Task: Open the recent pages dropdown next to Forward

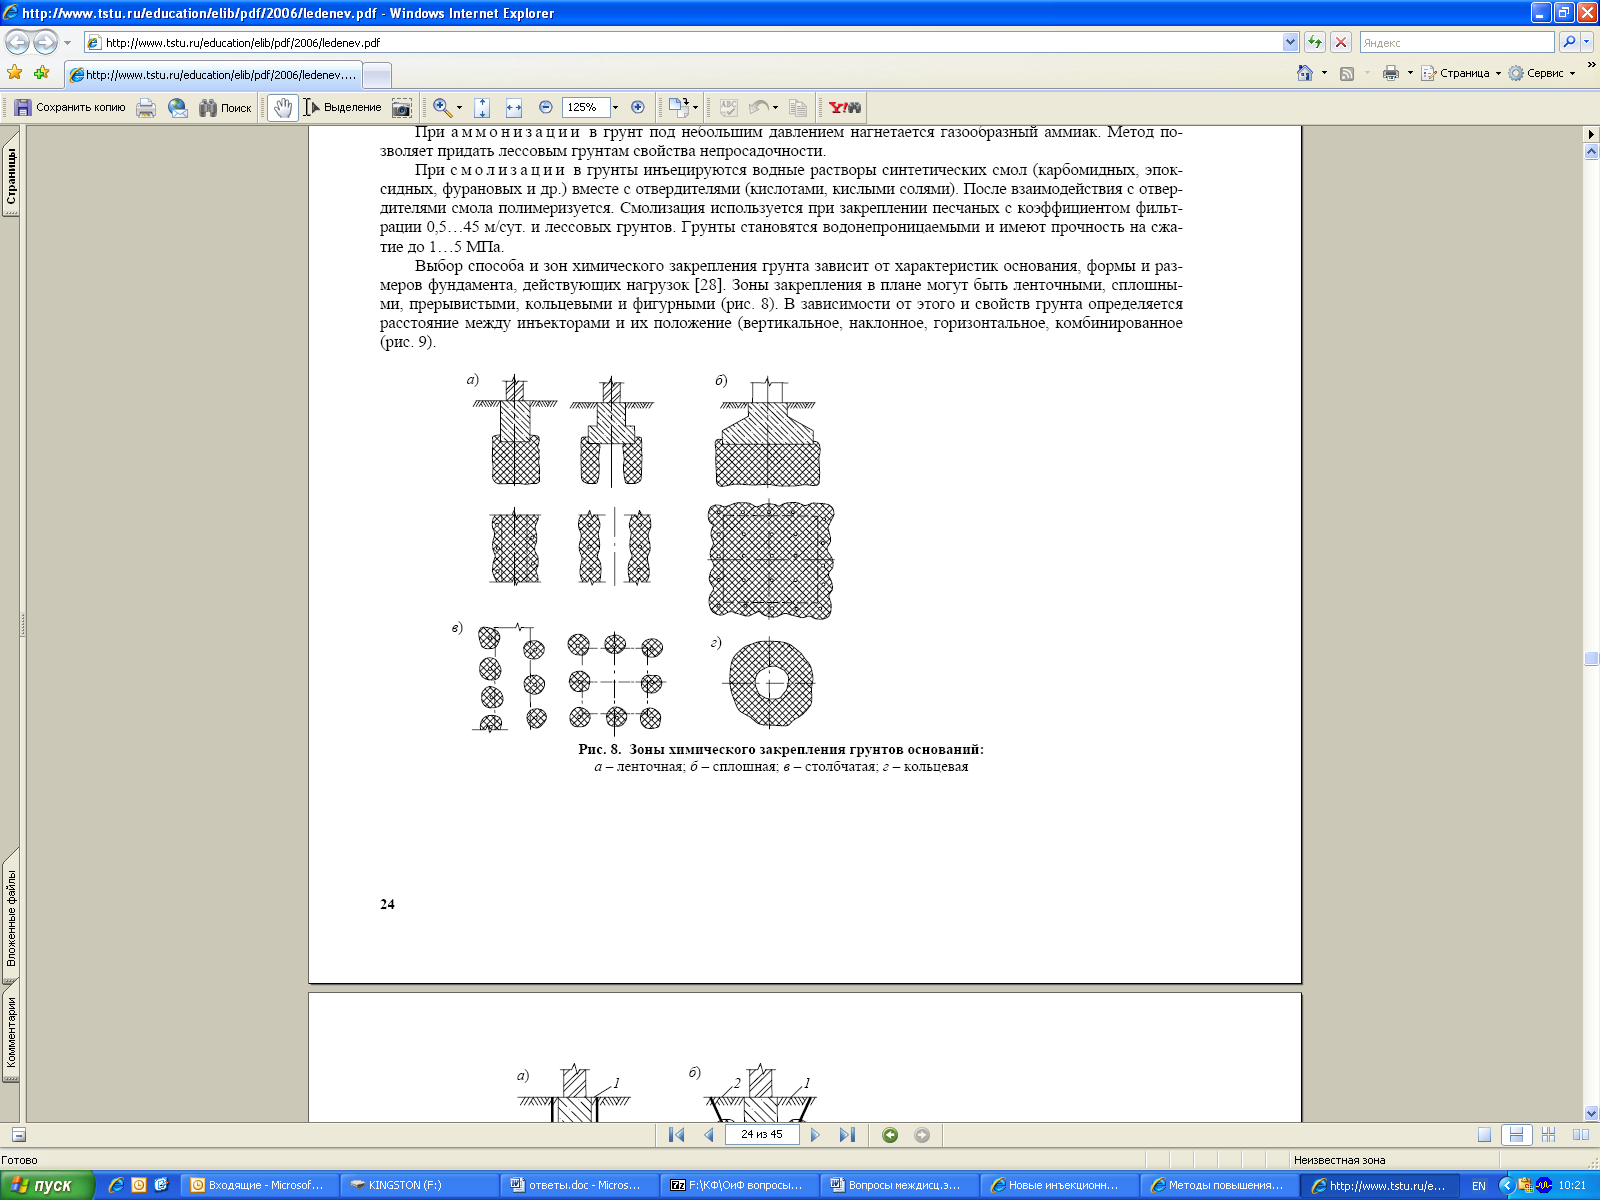Action: coord(67,43)
